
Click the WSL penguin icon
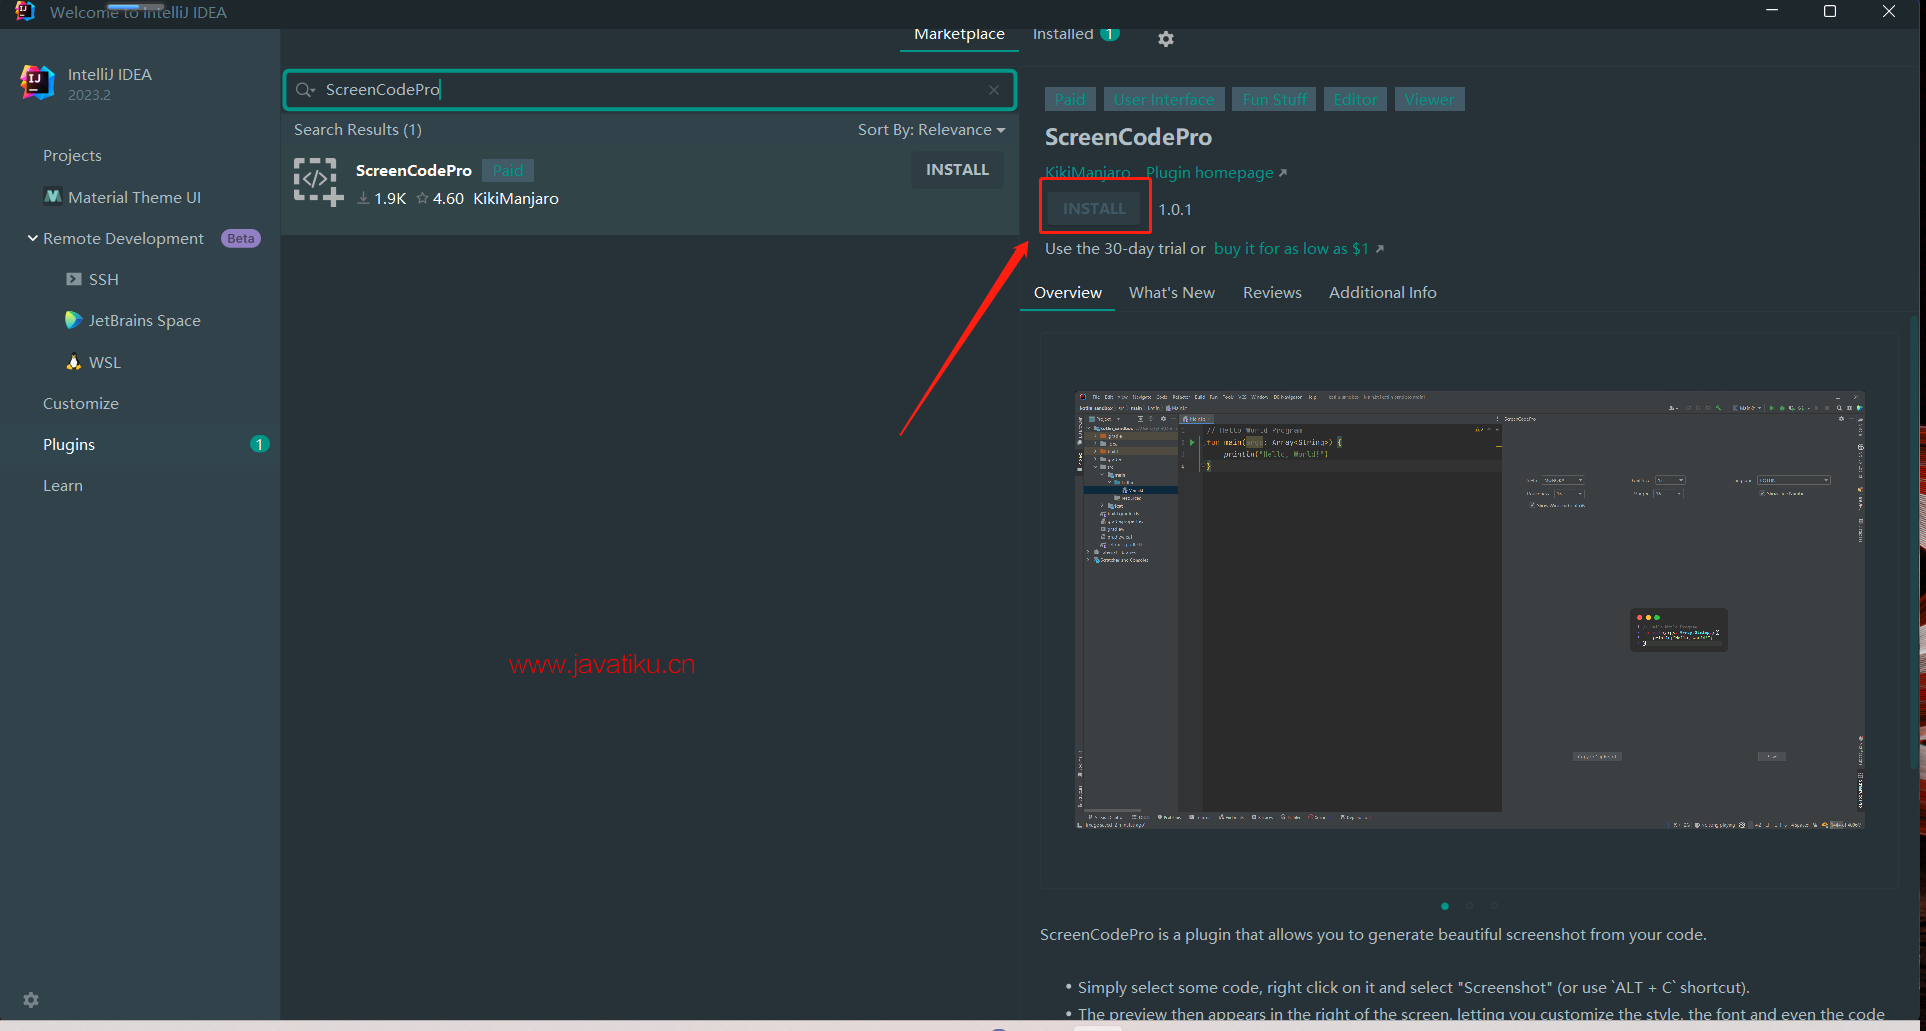point(73,362)
